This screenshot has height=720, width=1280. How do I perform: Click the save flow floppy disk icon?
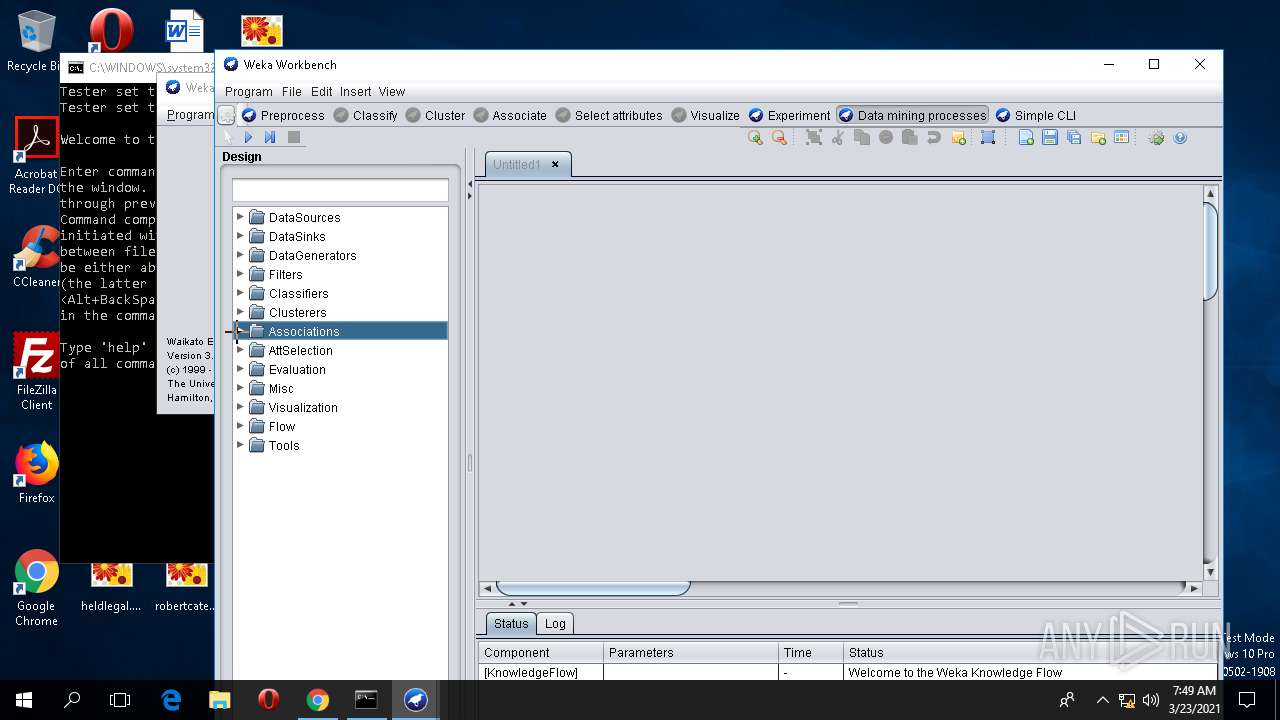pyautogui.click(x=1050, y=138)
